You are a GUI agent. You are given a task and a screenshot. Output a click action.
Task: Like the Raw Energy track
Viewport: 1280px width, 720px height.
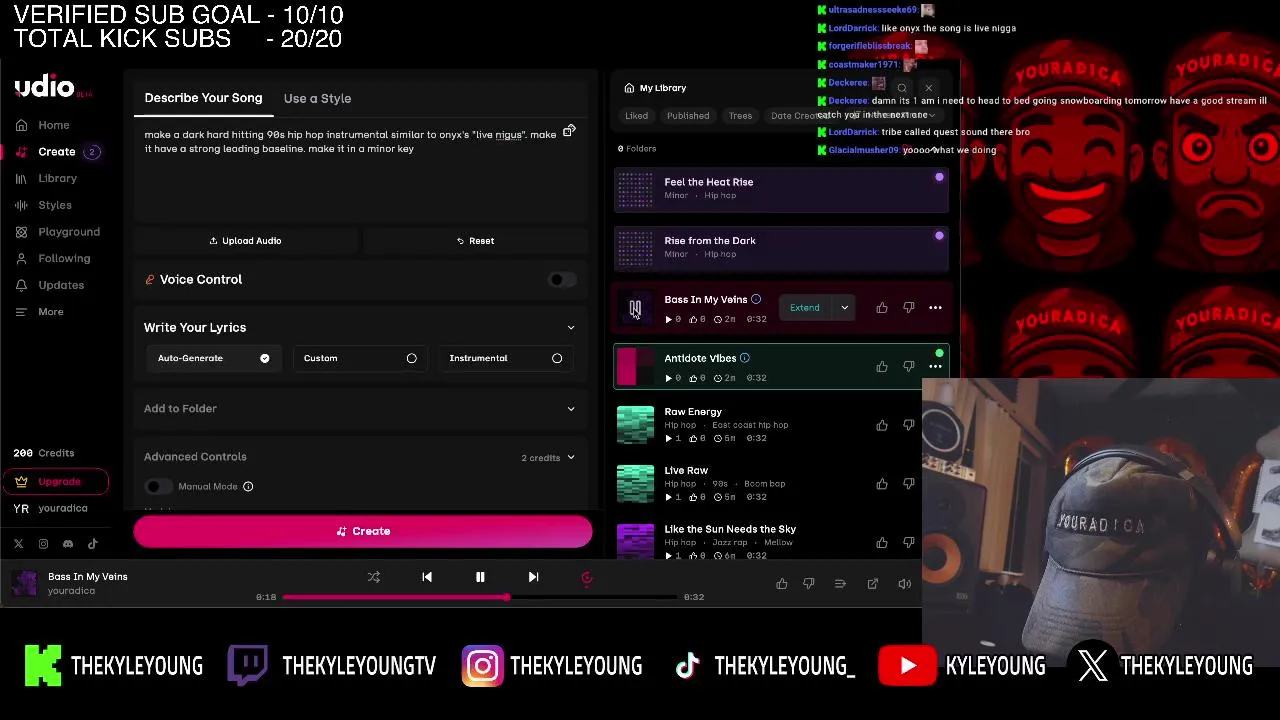pyautogui.click(x=882, y=426)
